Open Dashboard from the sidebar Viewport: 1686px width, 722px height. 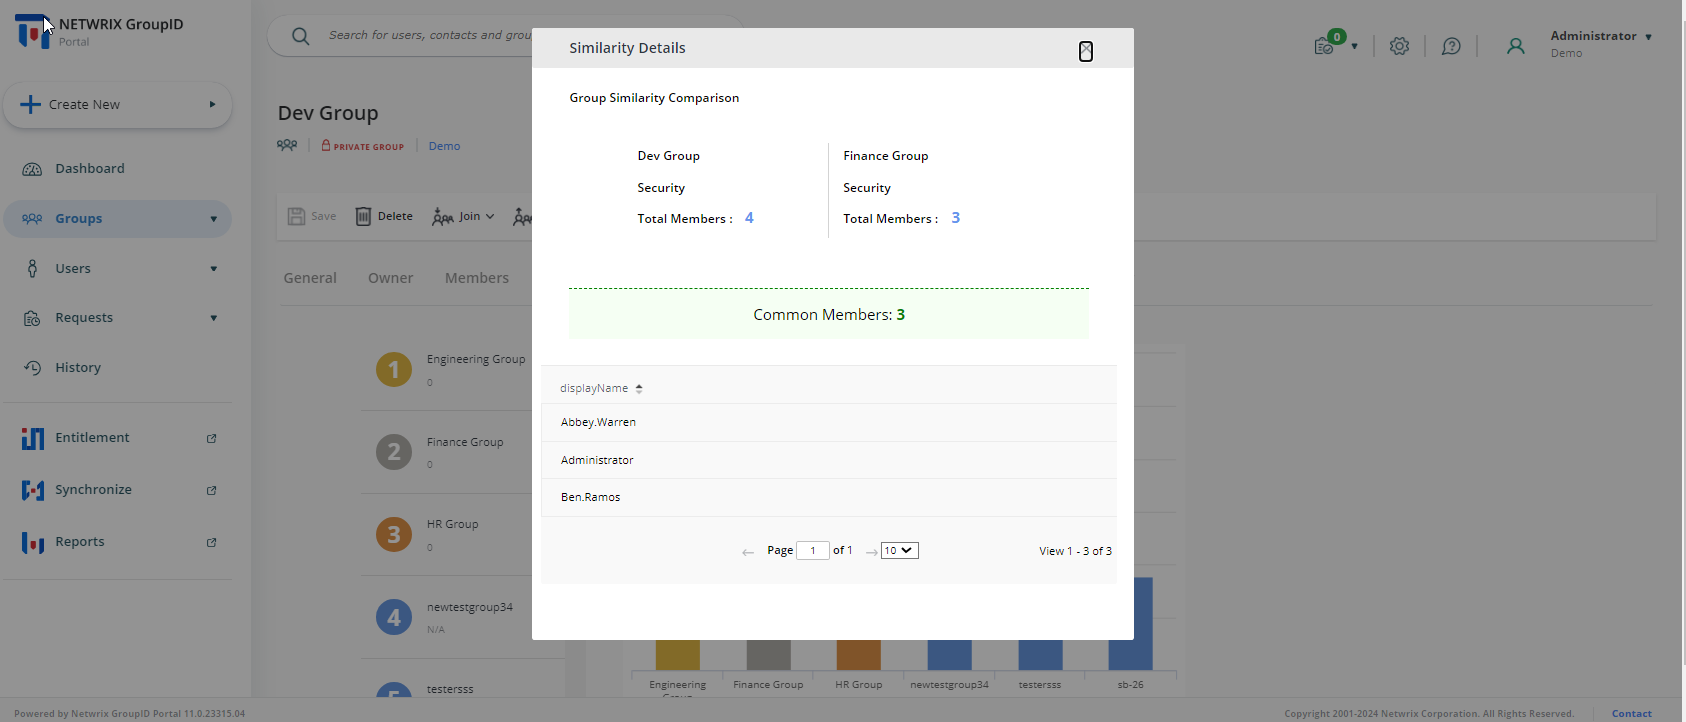(90, 169)
